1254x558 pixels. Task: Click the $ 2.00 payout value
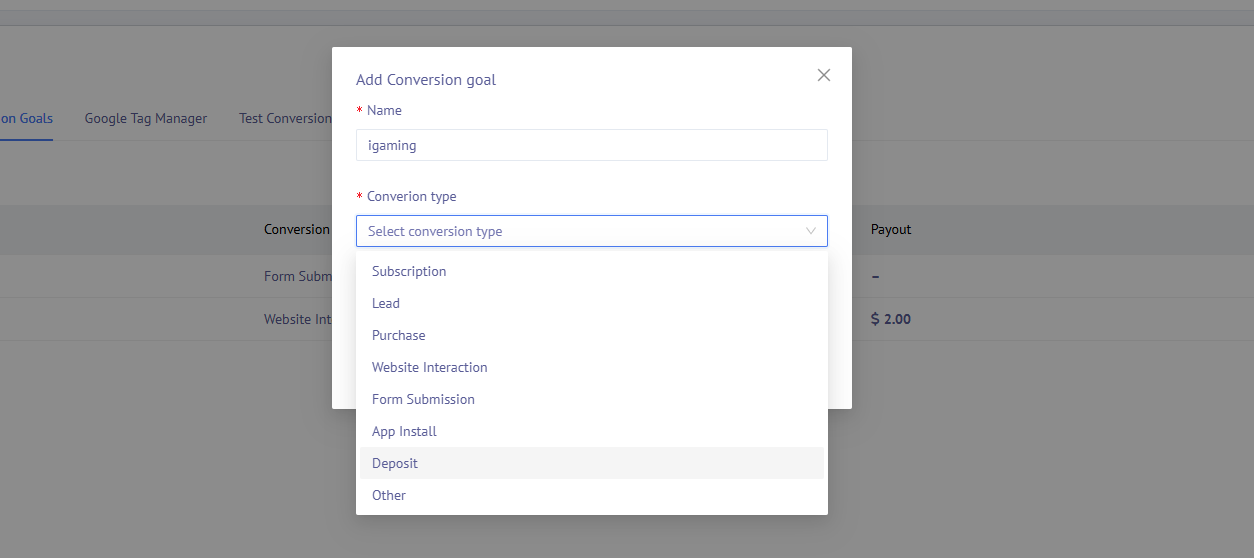tap(891, 319)
